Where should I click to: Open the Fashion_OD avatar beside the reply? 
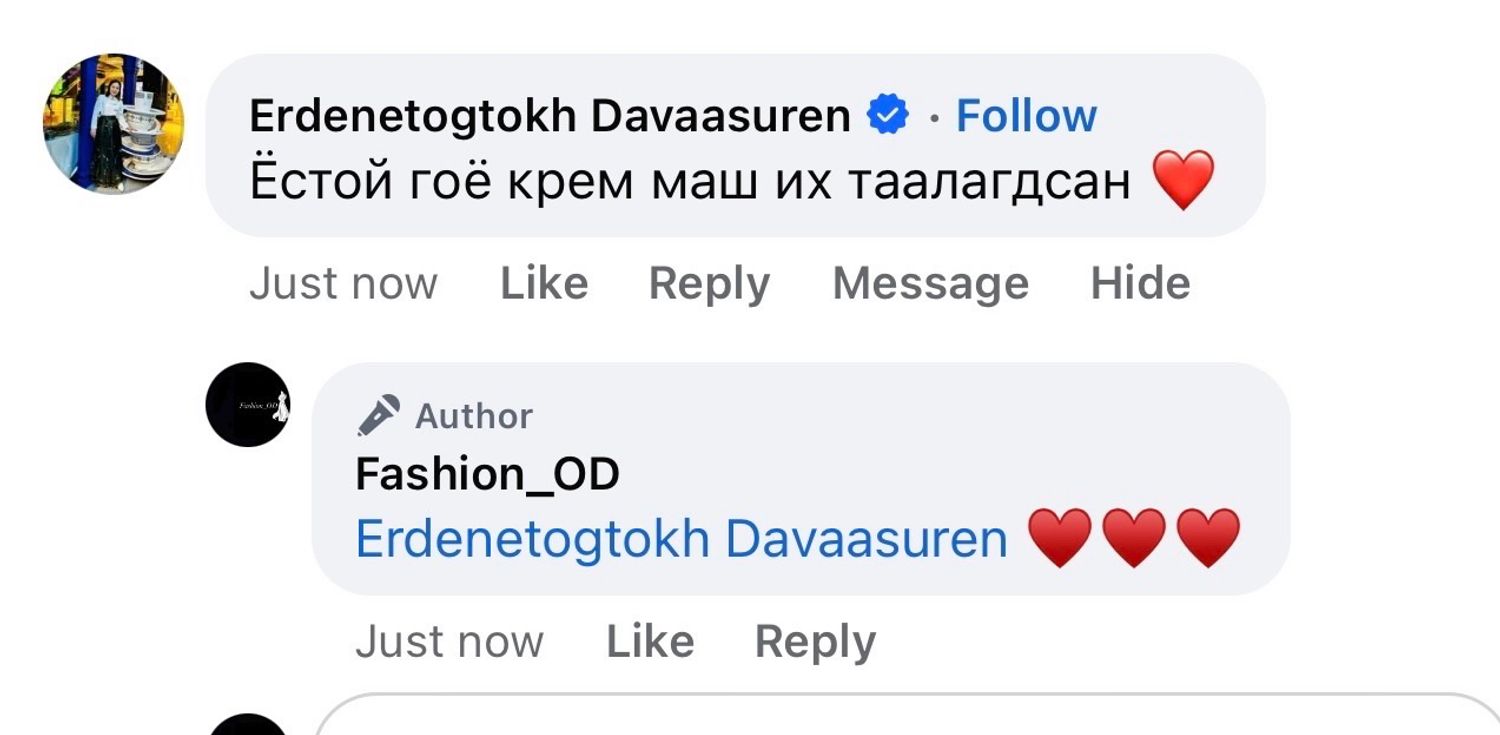(248, 405)
